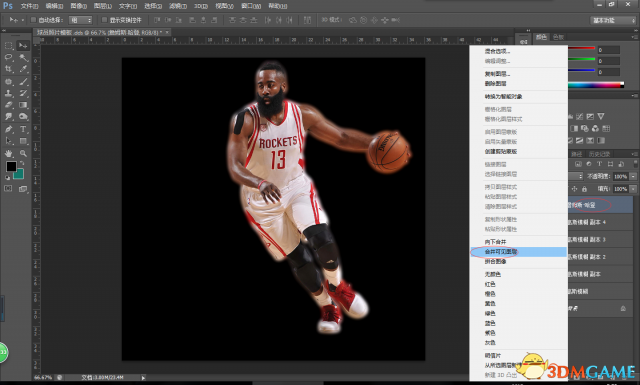Switch to the 历史记录 tab
Screen dimensions: 640x385
coord(599,154)
